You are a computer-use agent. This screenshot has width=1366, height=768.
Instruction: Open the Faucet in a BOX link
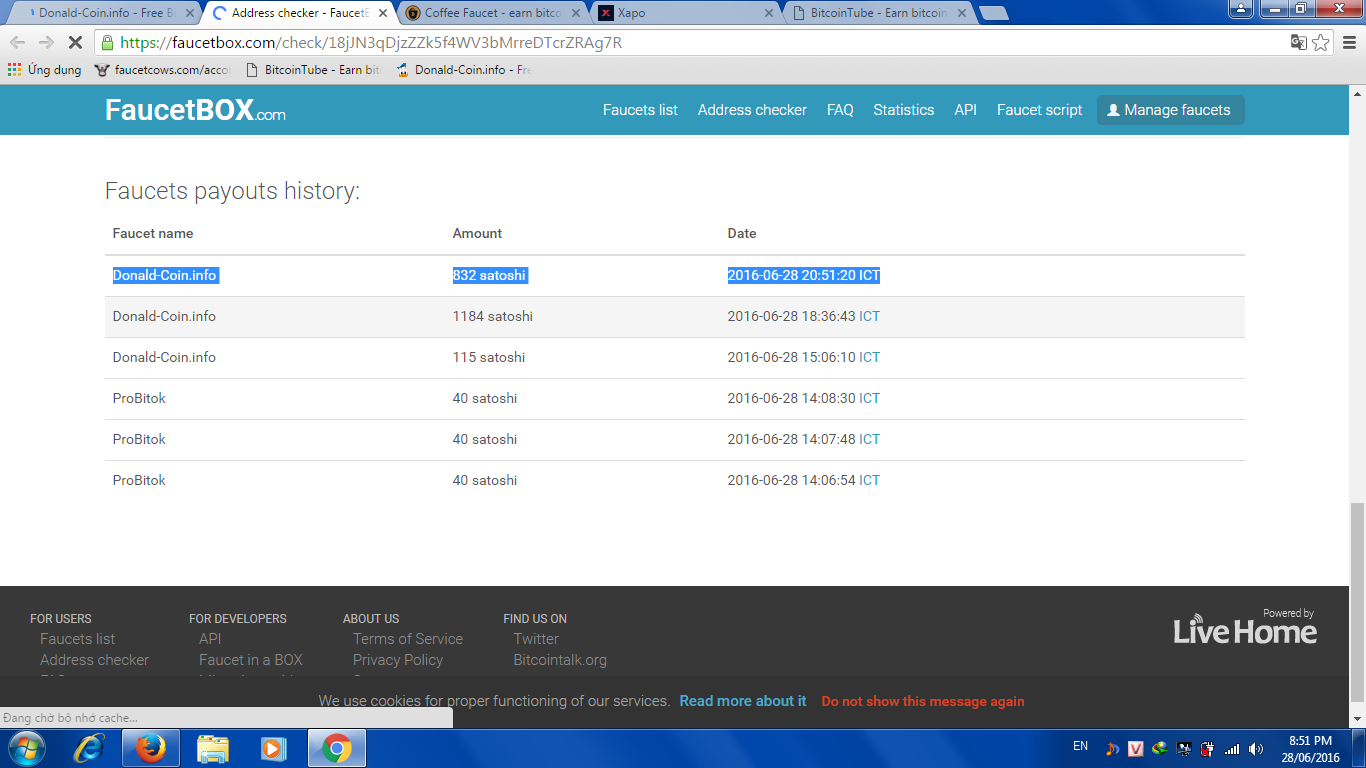click(251, 660)
